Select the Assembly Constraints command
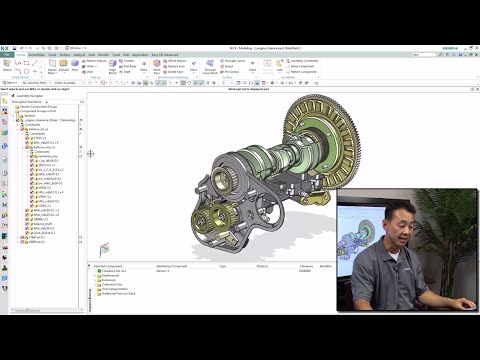480x360 pixels. click(302, 61)
